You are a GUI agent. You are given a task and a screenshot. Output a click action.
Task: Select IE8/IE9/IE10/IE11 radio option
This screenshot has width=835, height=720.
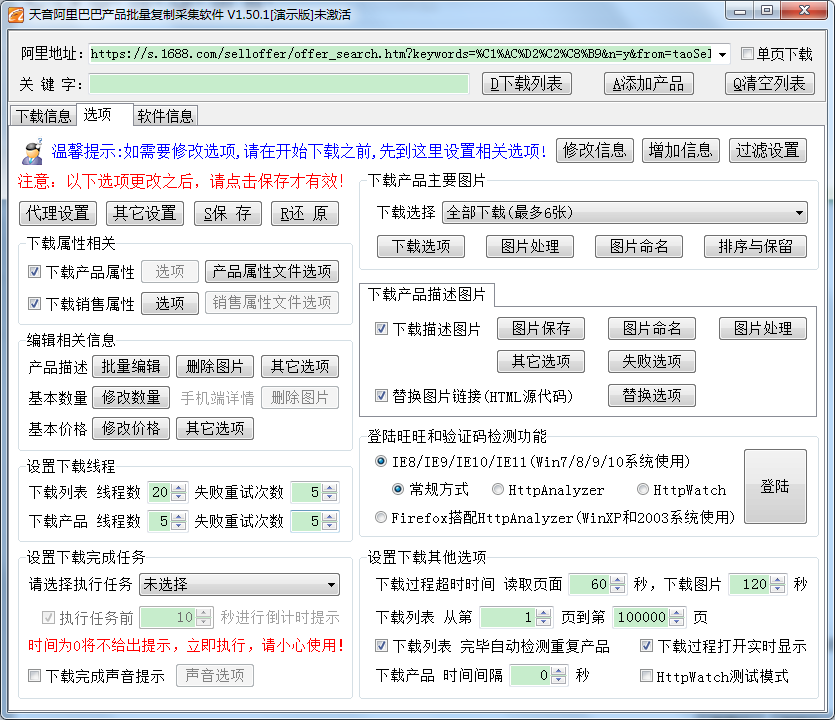click(x=381, y=461)
